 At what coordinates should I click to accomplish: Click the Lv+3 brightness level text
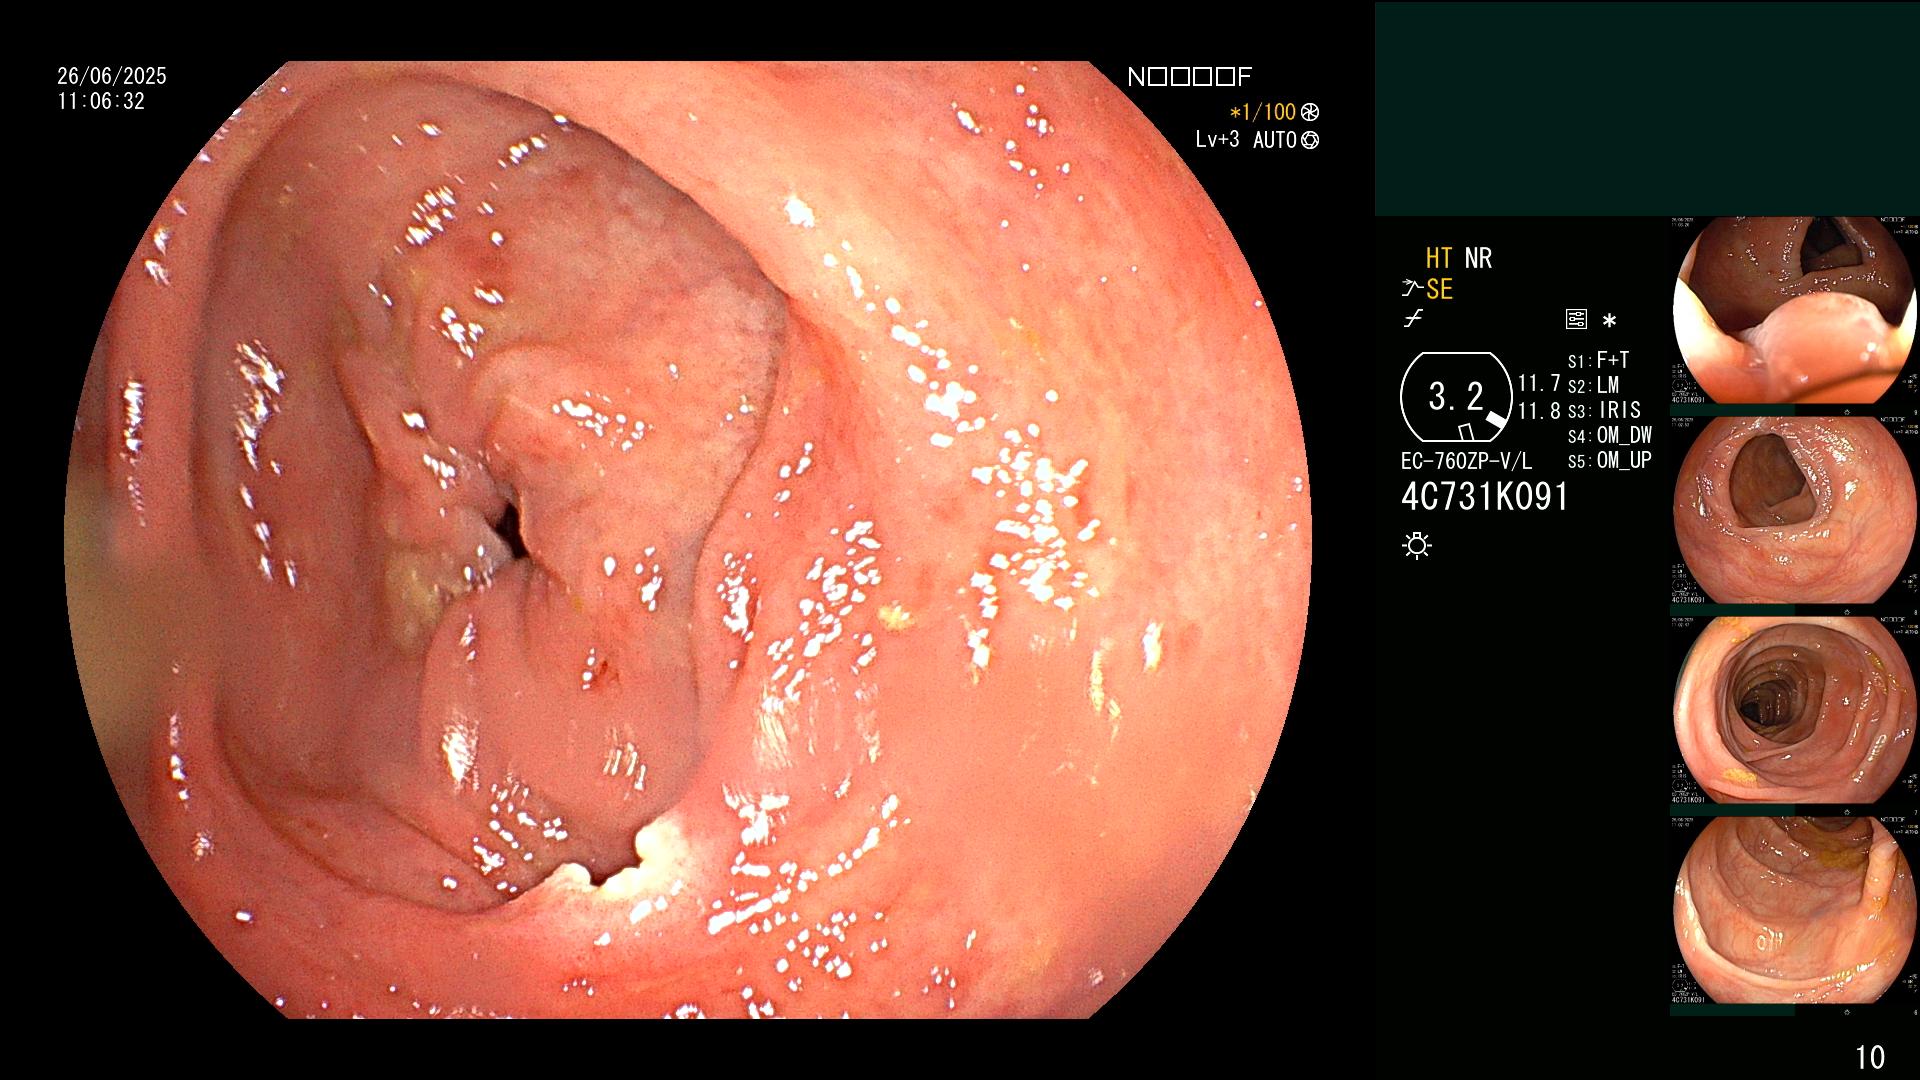(x=1217, y=140)
